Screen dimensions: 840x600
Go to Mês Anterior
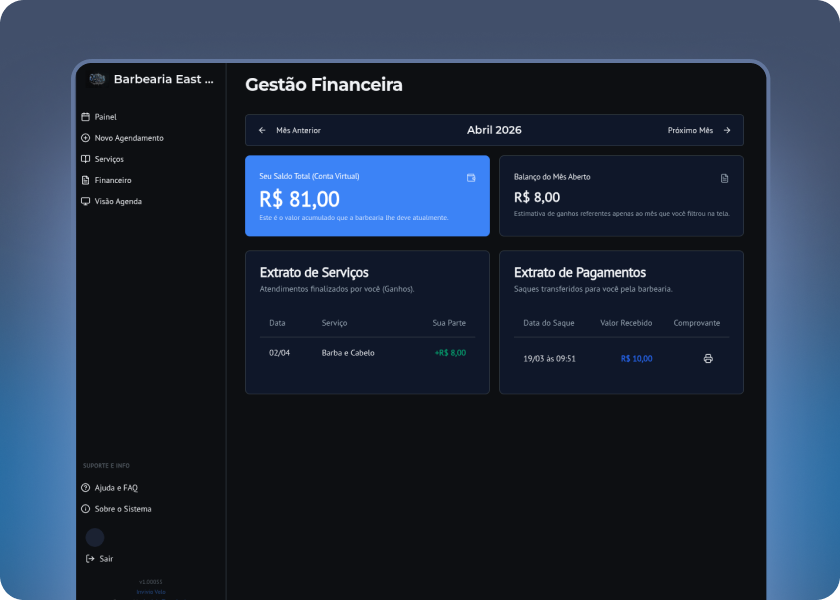coord(290,130)
